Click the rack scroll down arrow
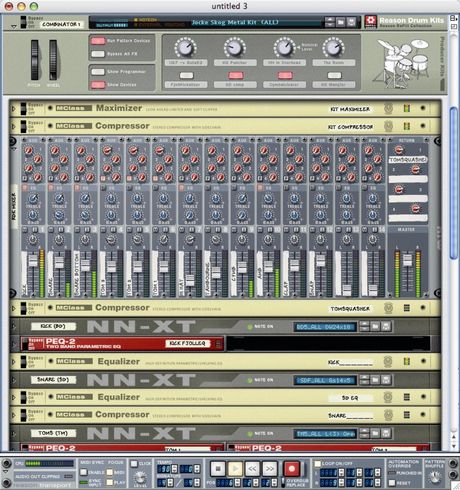Screen dimensions: 460x490 coord(454,445)
